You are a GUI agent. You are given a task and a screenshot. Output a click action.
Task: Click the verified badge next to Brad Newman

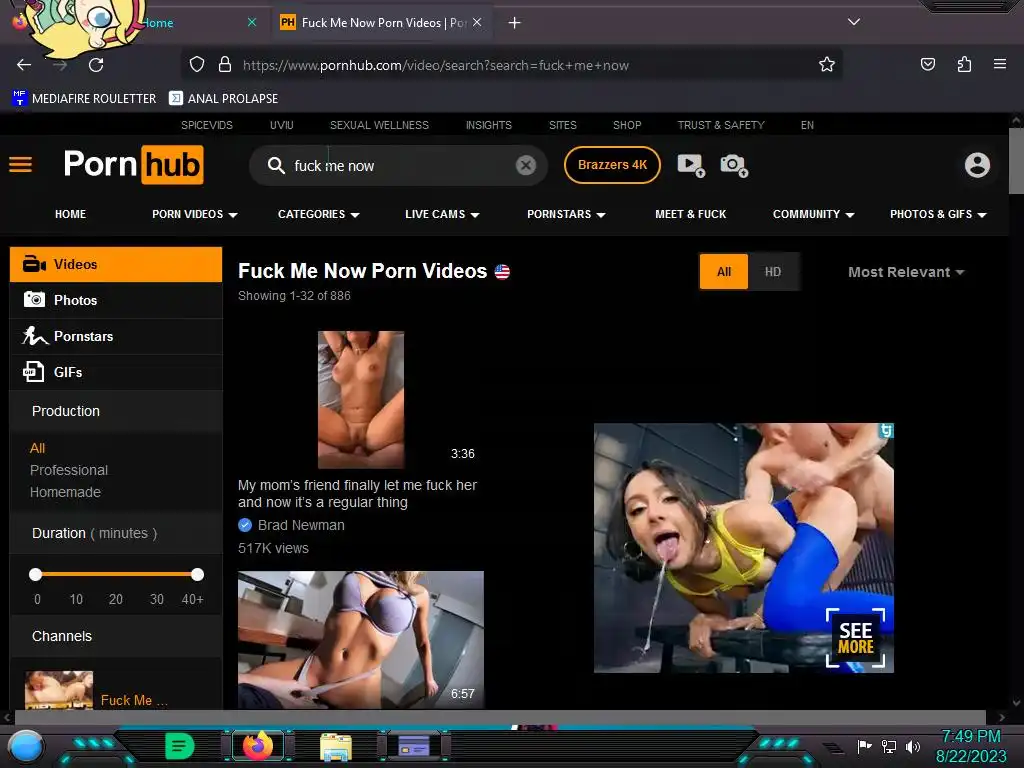pyautogui.click(x=245, y=524)
